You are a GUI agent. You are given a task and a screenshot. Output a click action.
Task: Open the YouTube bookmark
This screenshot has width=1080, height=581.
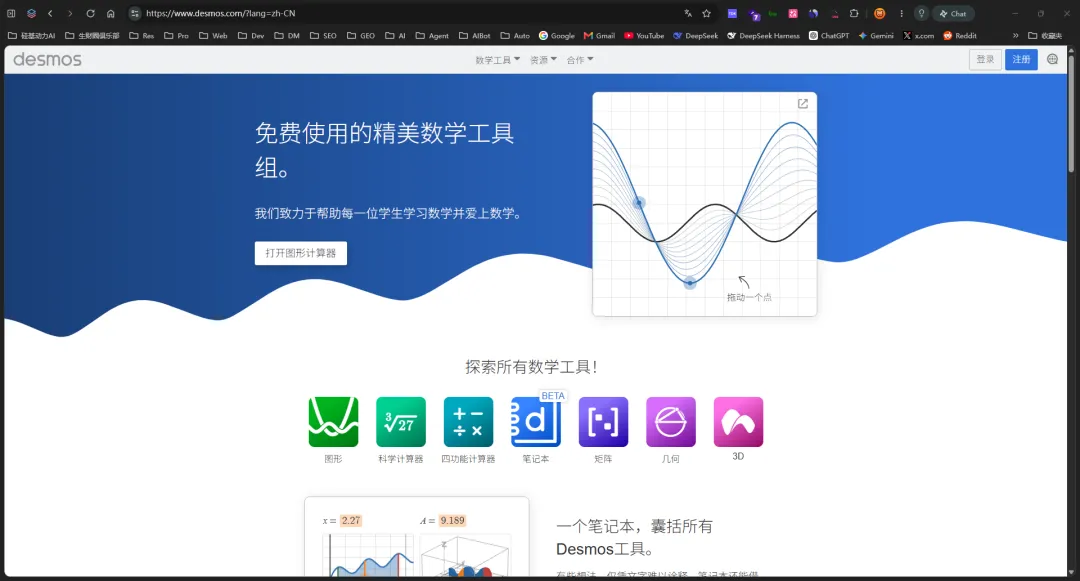644,35
